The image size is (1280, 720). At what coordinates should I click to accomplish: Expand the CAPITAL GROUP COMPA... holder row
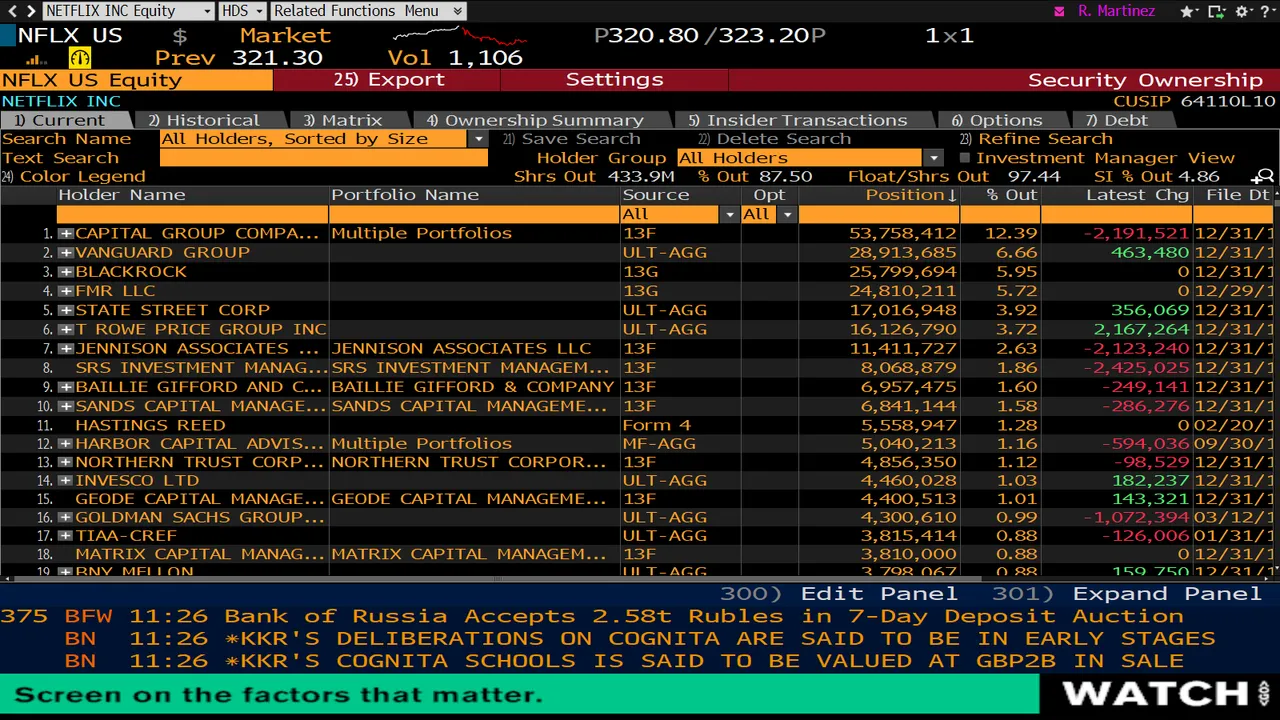66,233
